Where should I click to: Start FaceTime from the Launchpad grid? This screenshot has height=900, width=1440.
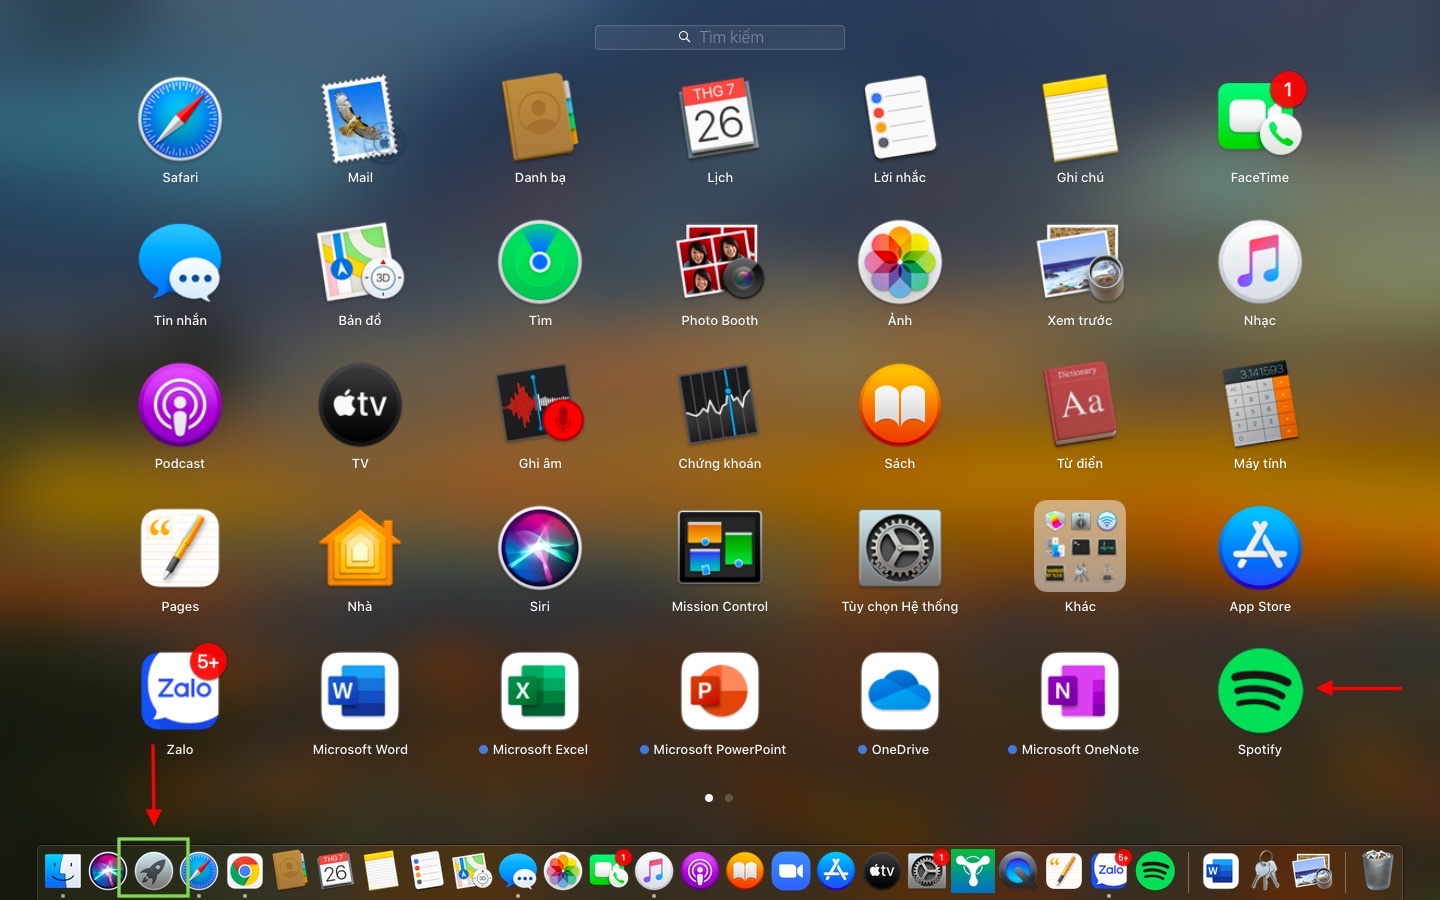tap(1260, 118)
